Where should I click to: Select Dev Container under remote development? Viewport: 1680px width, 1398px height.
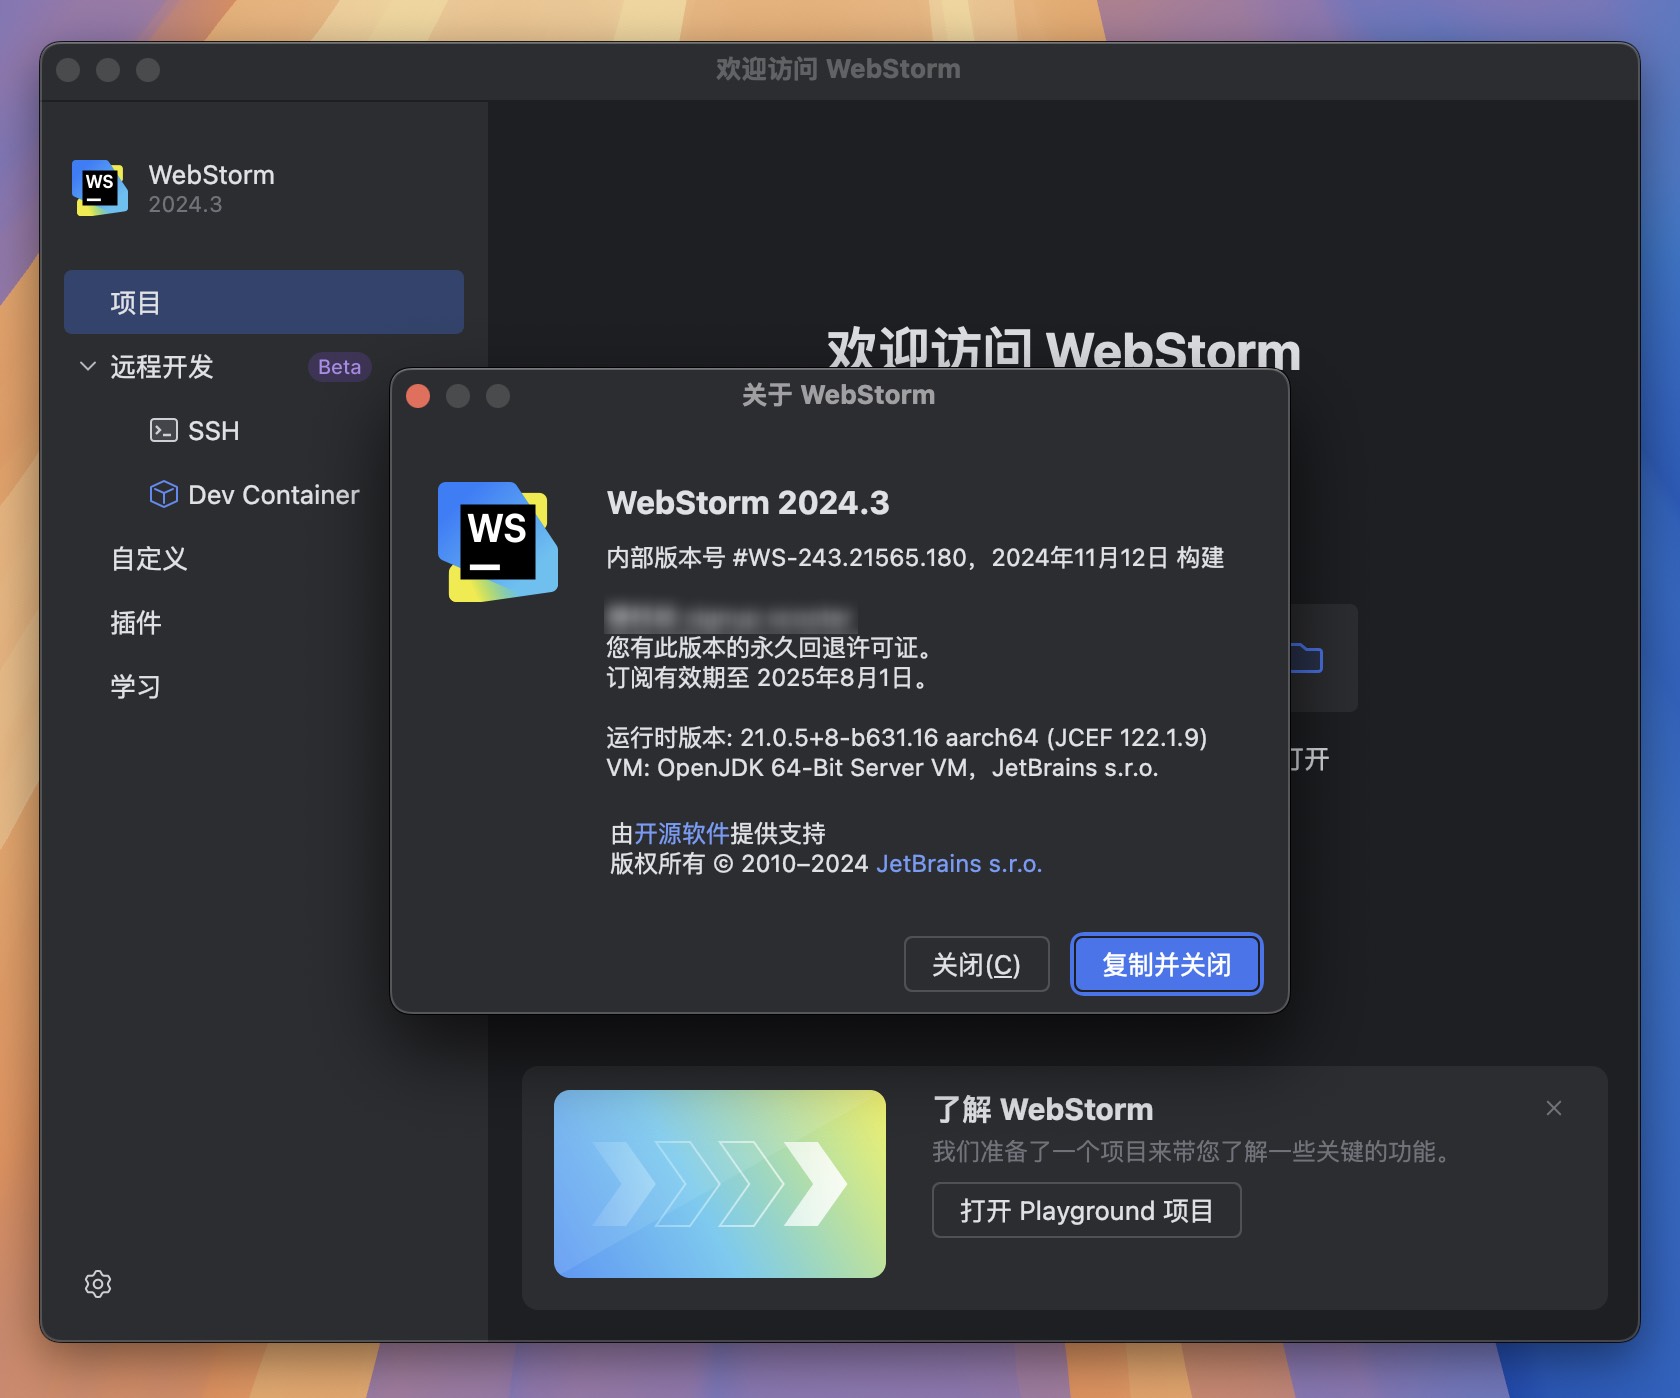coord(274,495)
